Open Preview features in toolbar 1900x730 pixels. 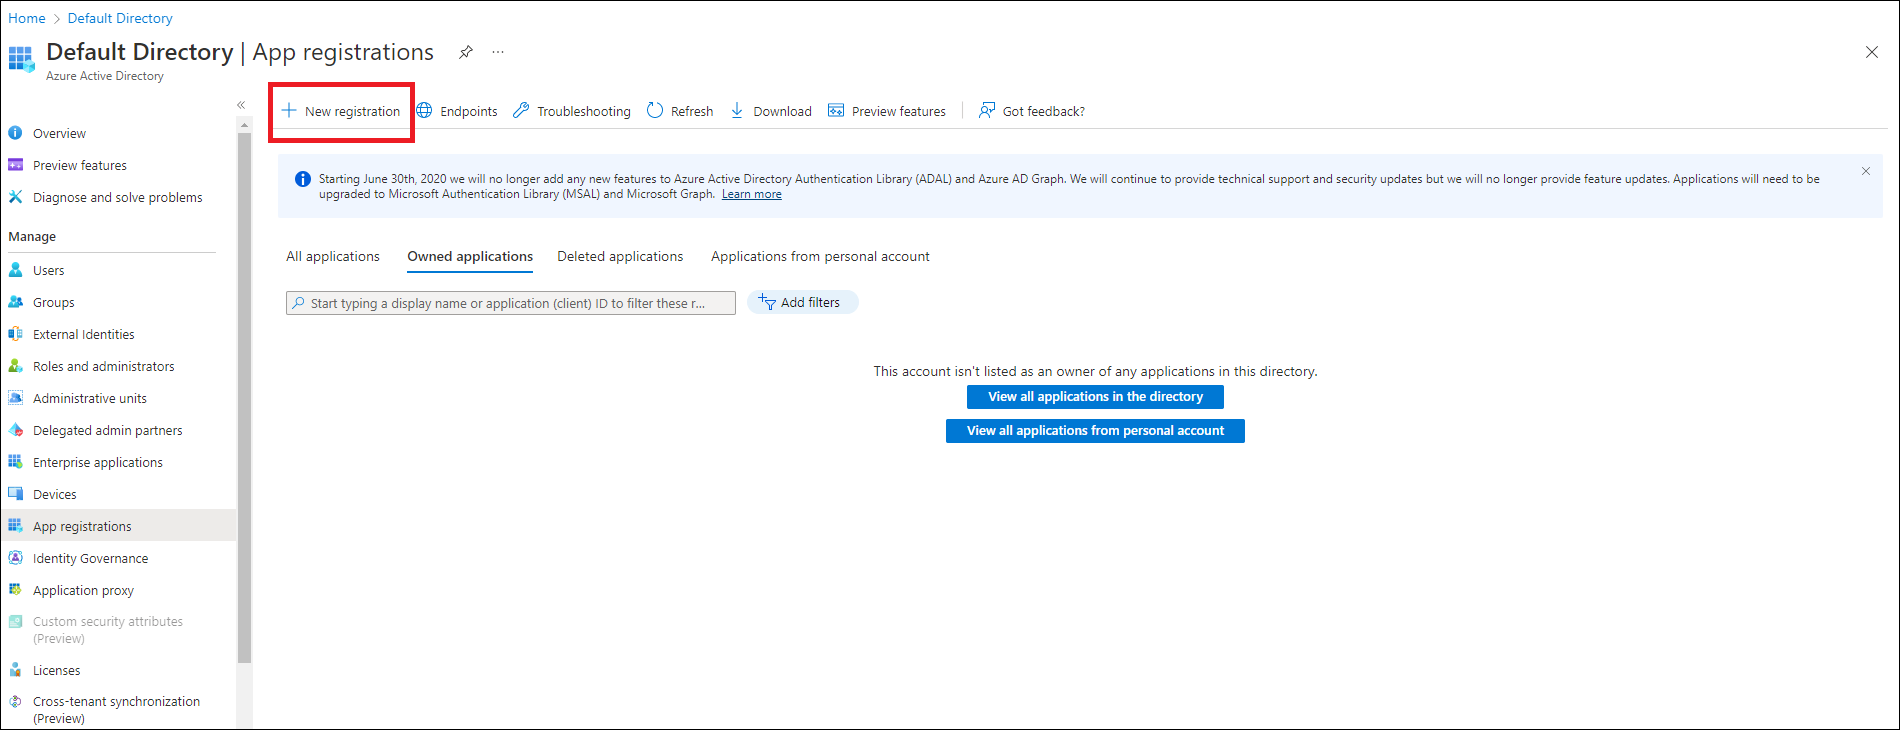pos(887,111)
